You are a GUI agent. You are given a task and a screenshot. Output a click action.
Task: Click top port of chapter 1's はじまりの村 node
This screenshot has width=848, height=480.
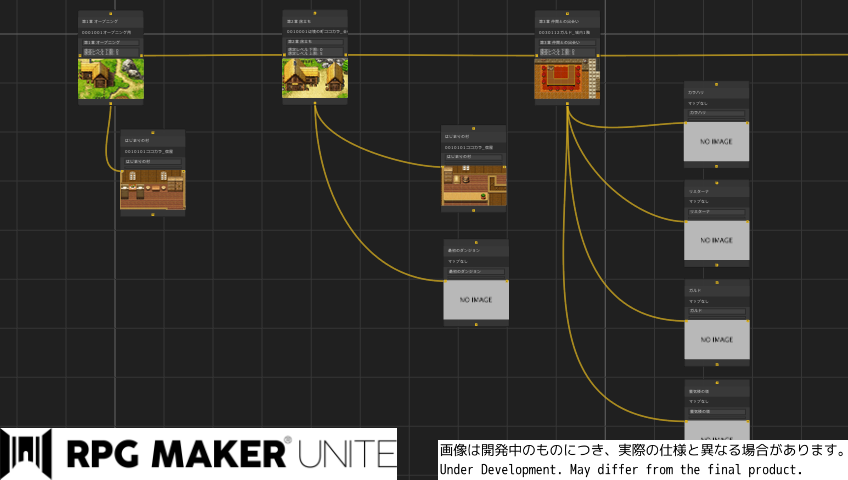(x=153, y=132)
